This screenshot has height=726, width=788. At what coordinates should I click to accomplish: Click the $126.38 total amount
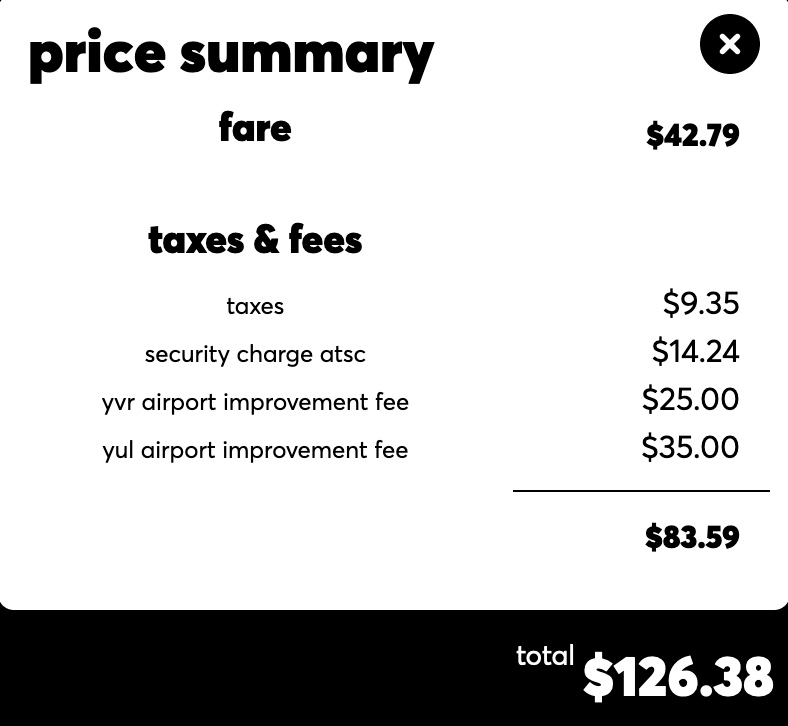678,676
